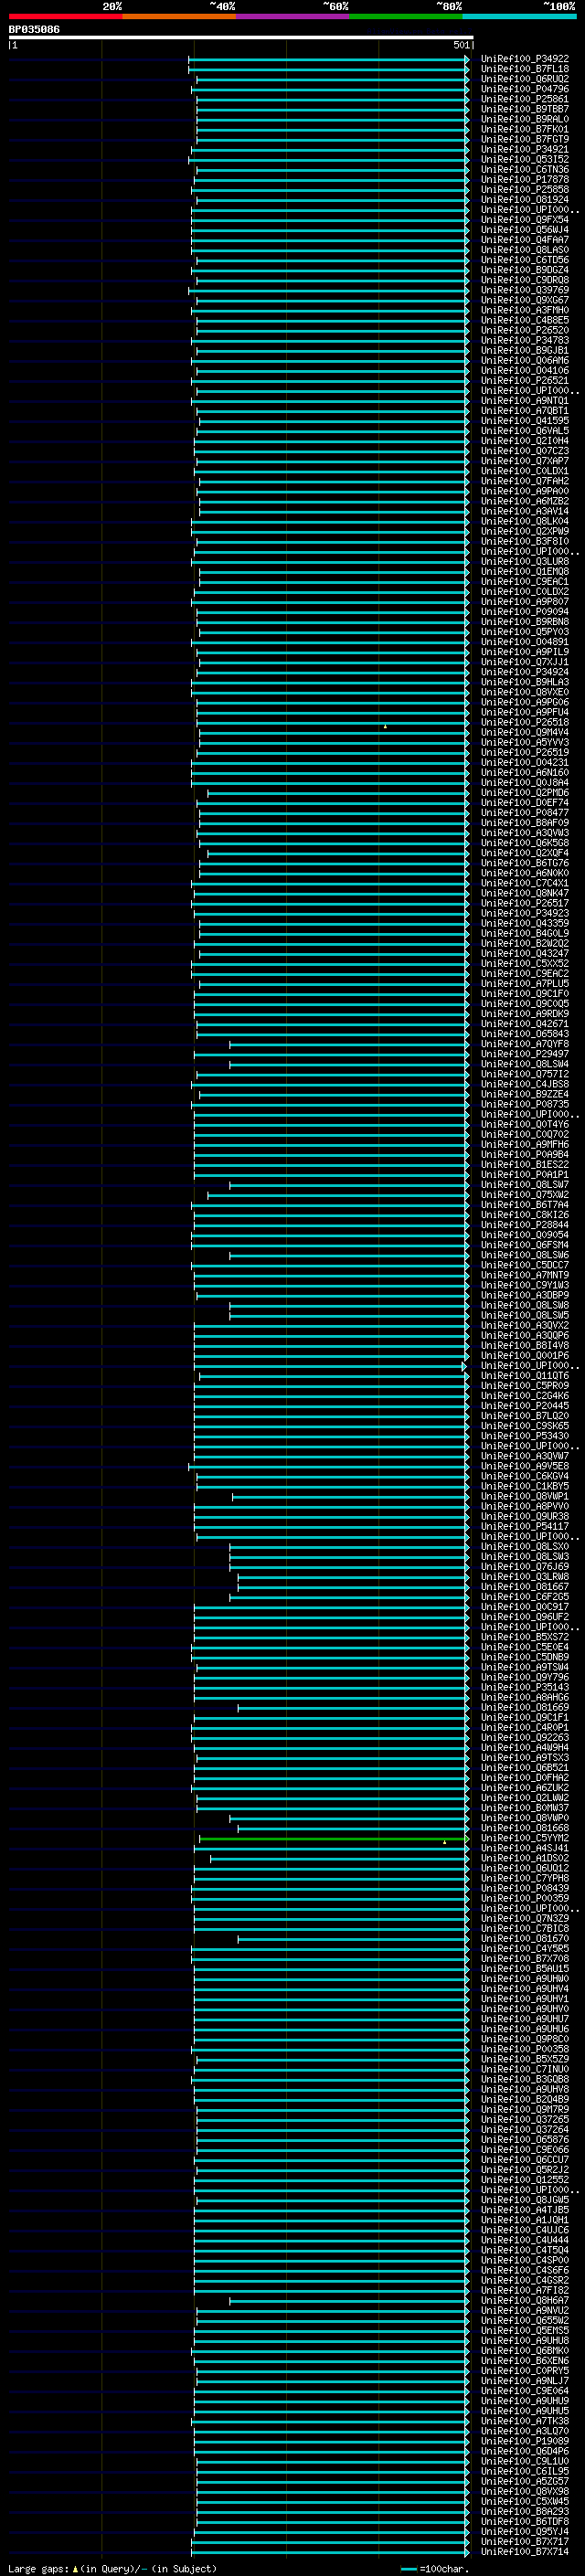Viewport: 585px width, 2576px height.
Task: Click the orange ~40% identity legend segment
Action: [179, 16]
